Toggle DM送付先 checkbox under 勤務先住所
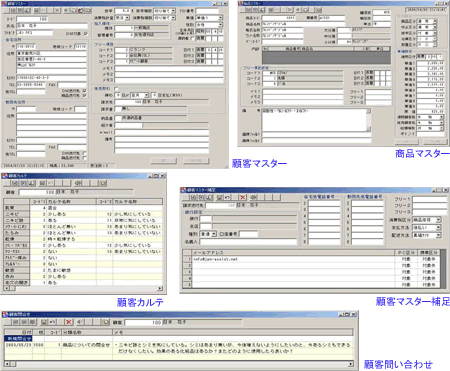450x371 pixels. (x=84, y=153)
